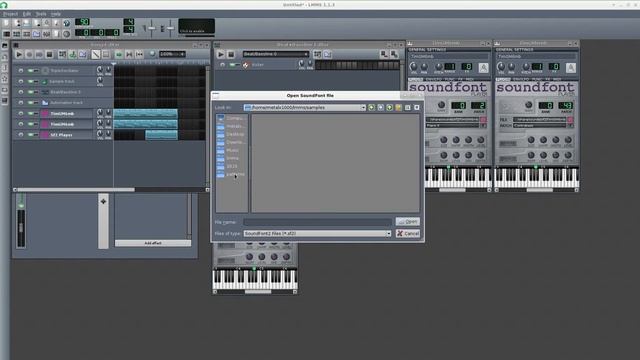
Task: Open the Project menu
Action: click(11, 14)
